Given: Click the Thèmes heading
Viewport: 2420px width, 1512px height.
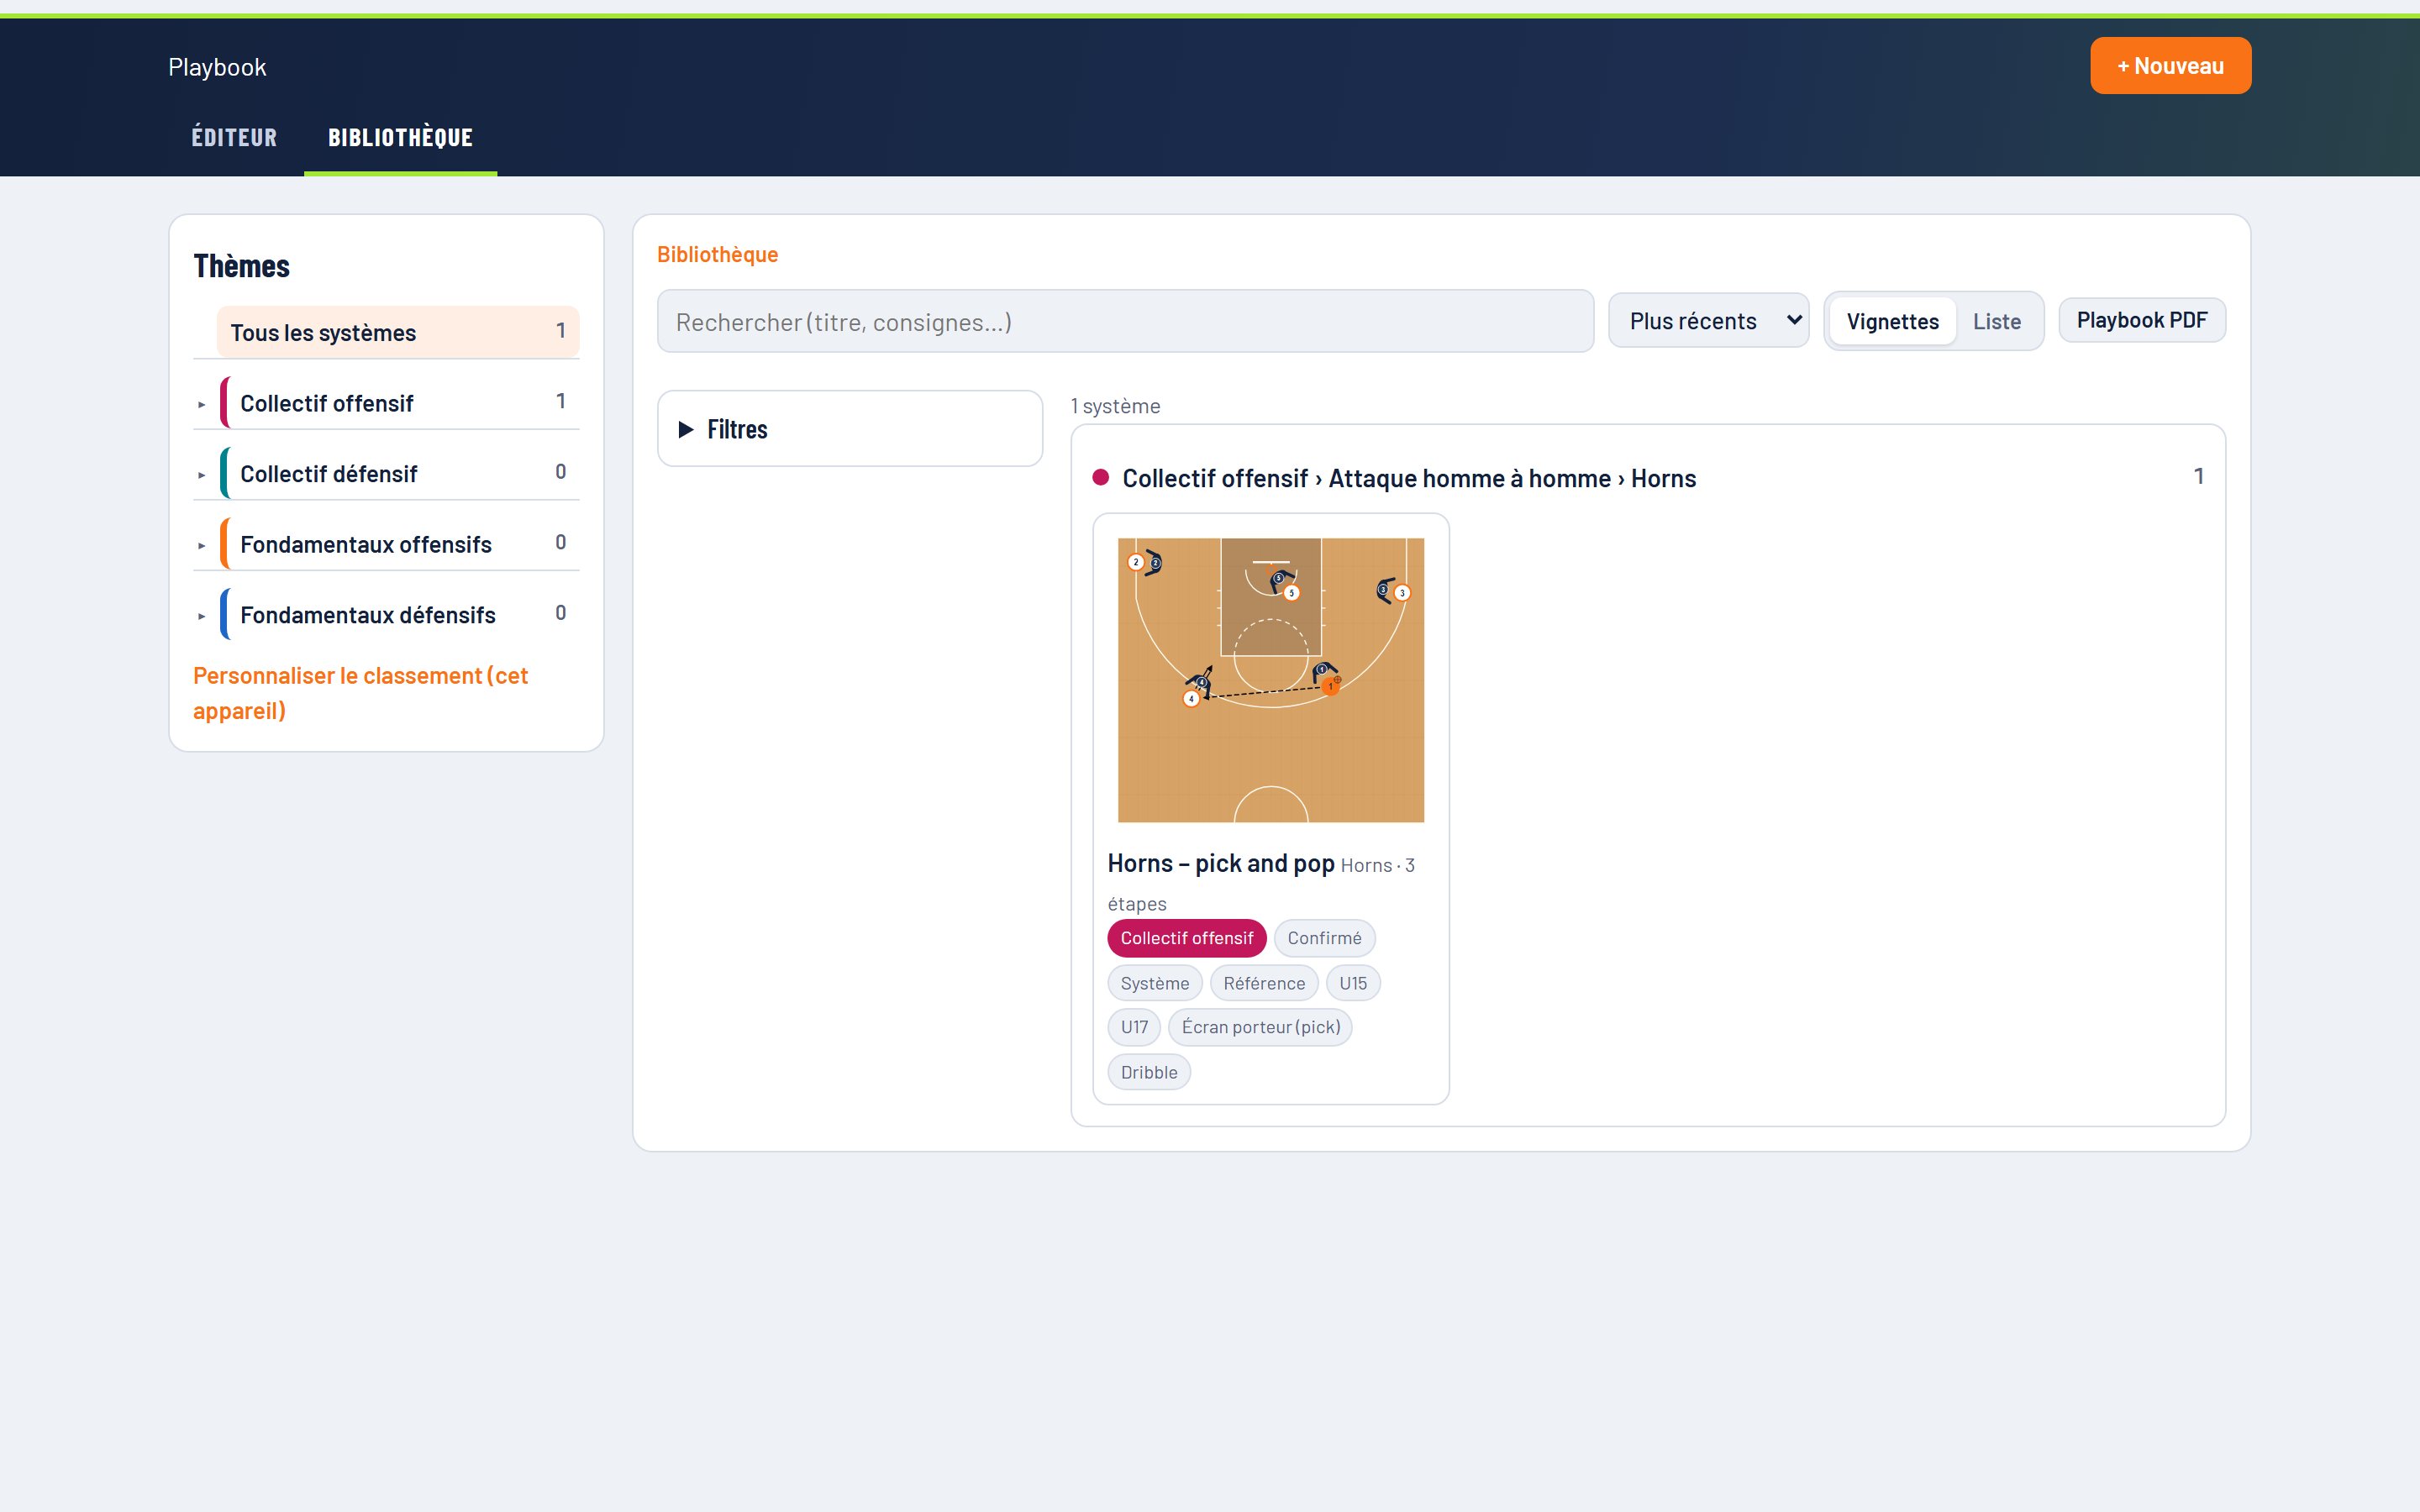Looking at the screenshot, I should (x=241, y=266).
